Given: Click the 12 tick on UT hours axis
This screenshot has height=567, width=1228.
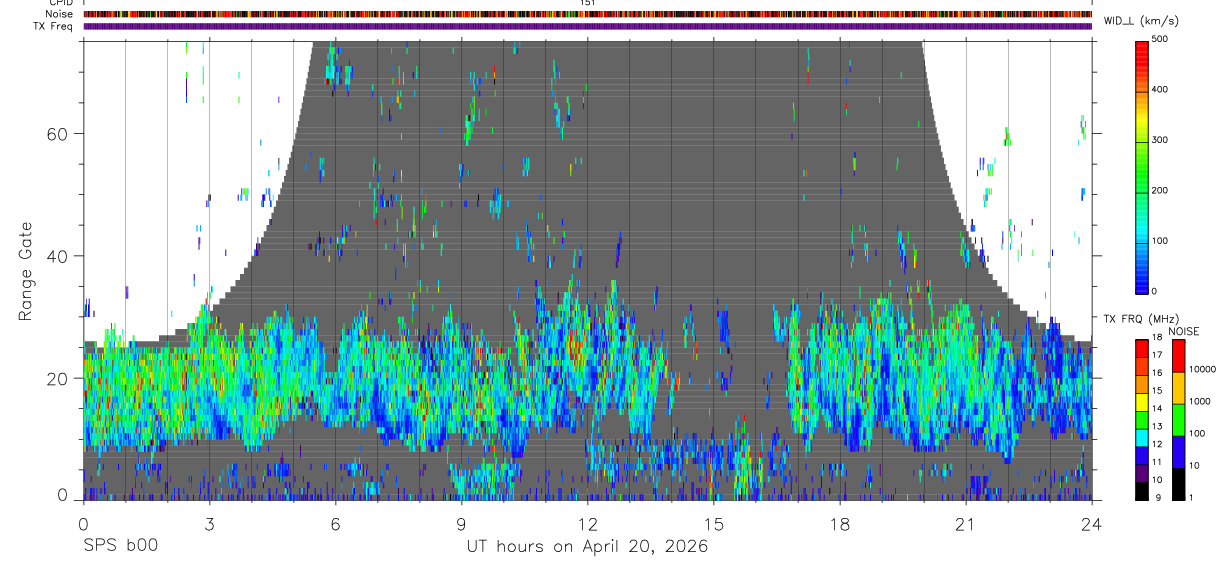Looking at the screenshot, I should click(x=587, y=523).
